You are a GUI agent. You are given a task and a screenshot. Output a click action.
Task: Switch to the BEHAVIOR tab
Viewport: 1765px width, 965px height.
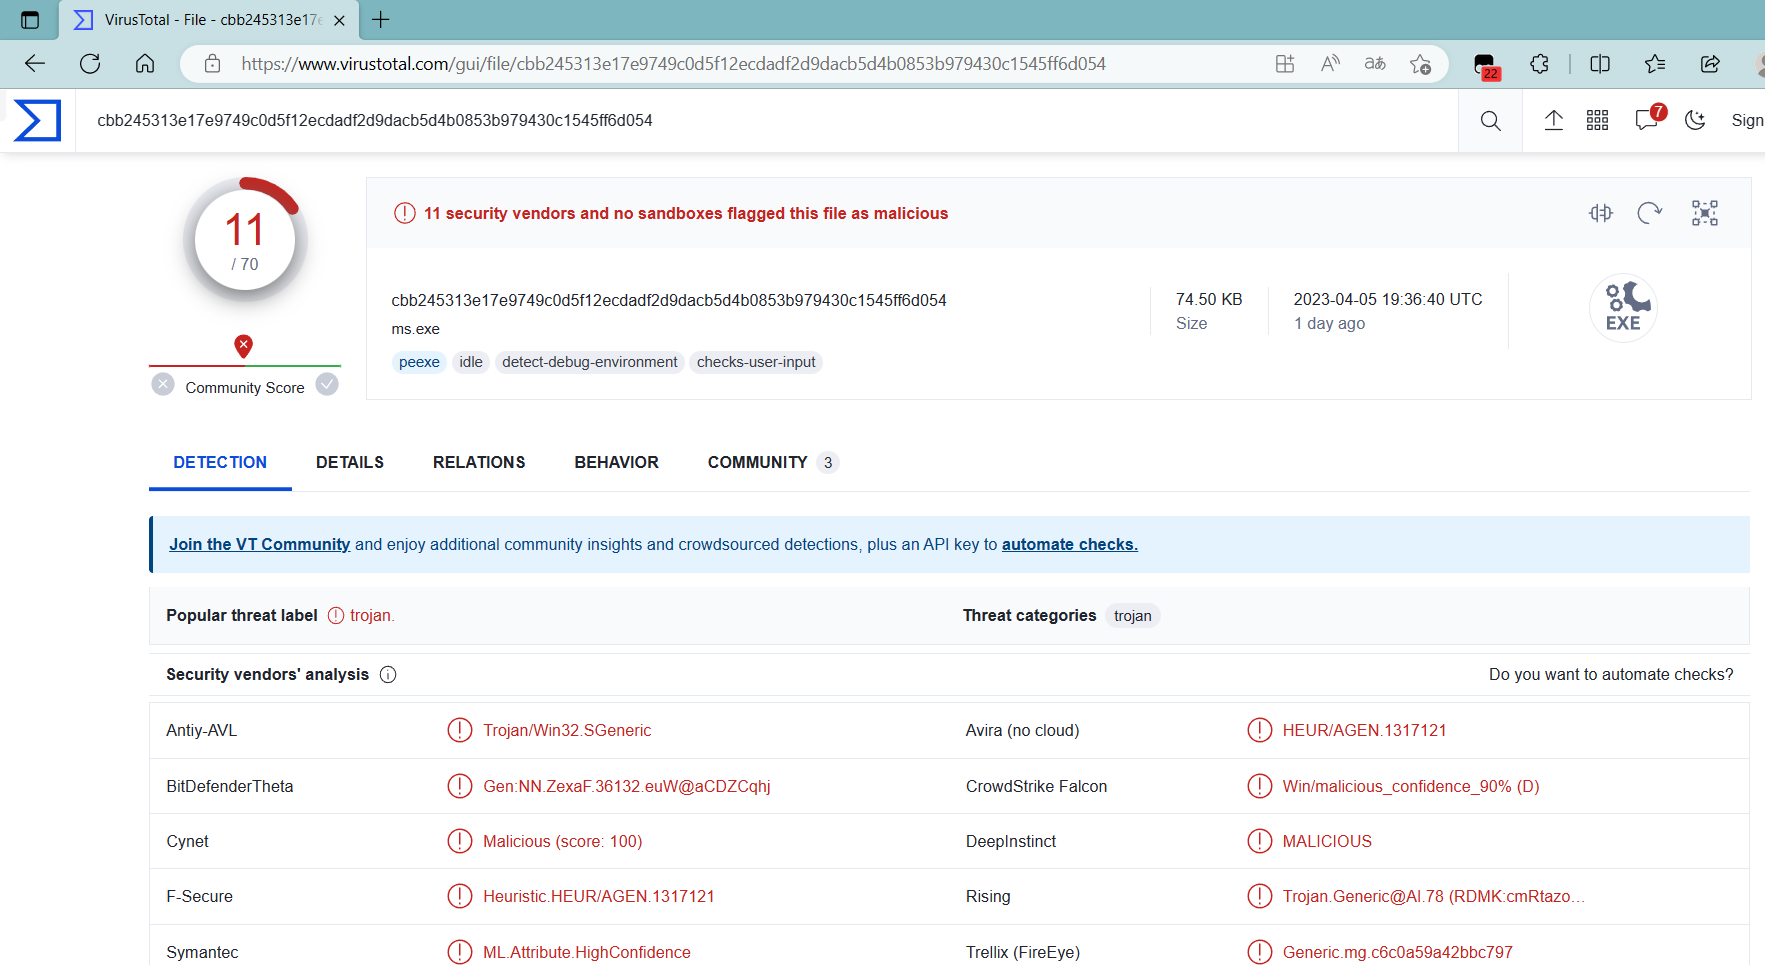pos(616,462)
